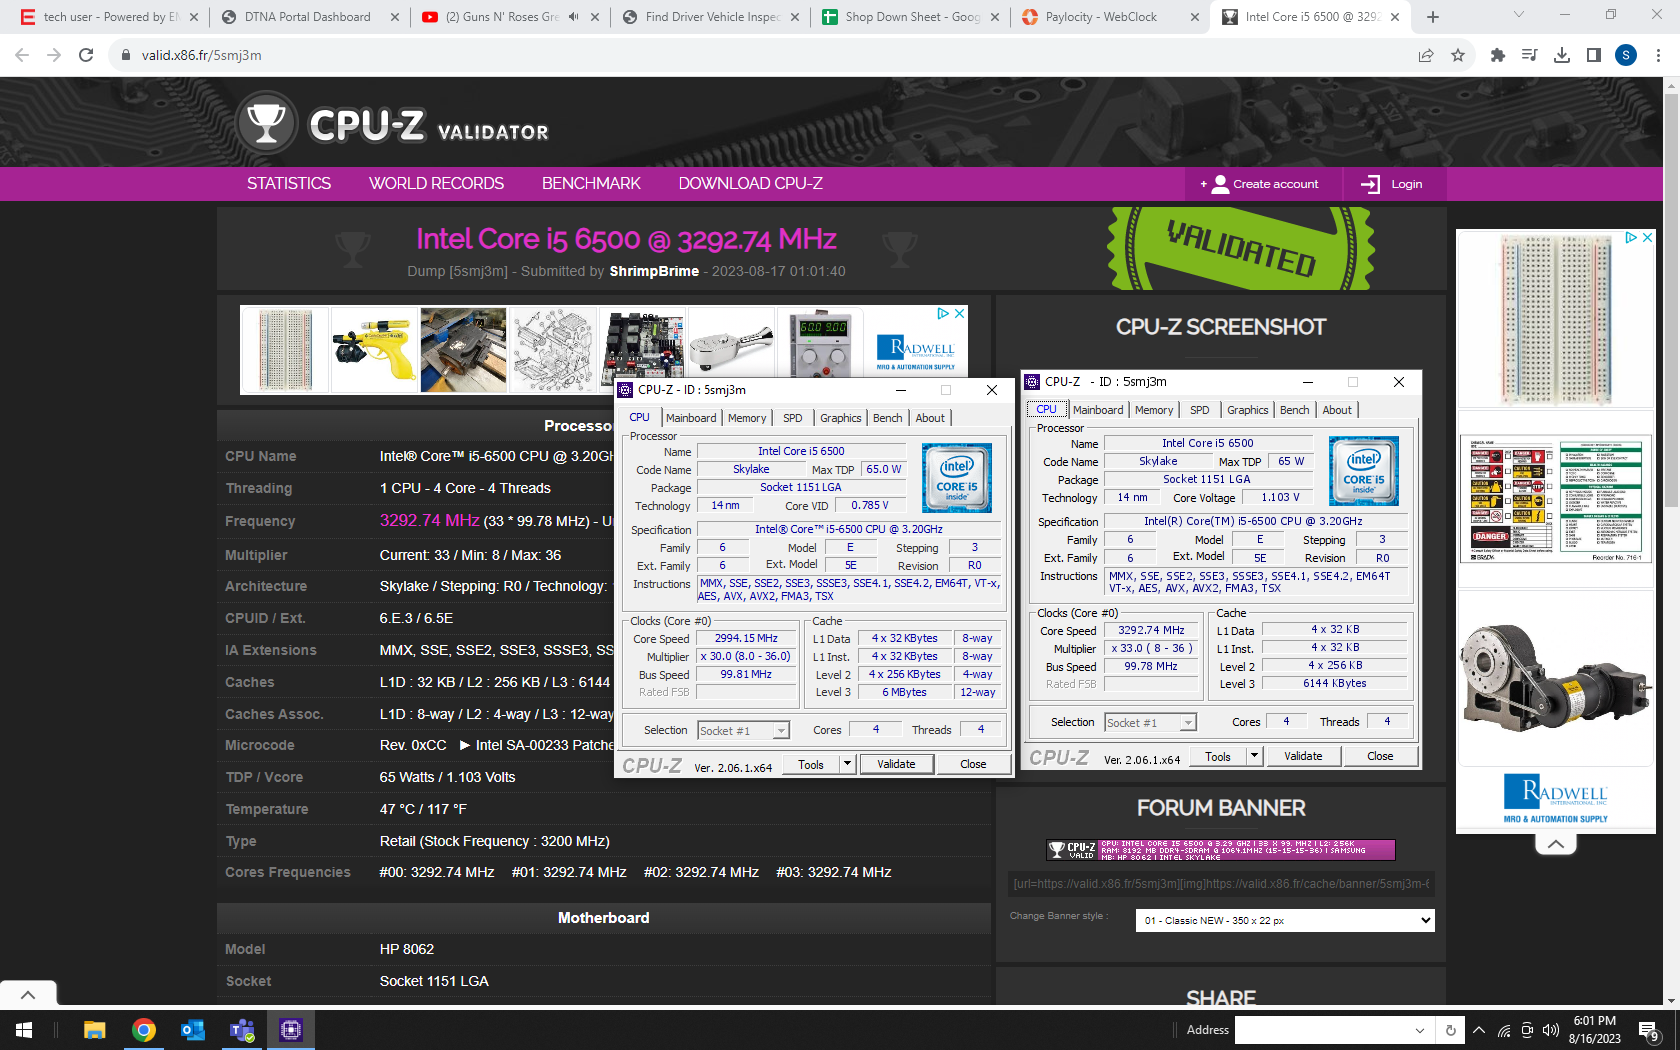Show hidden system tray icons
The image size is (1680, 1050).
[x=1479, y=1030]
